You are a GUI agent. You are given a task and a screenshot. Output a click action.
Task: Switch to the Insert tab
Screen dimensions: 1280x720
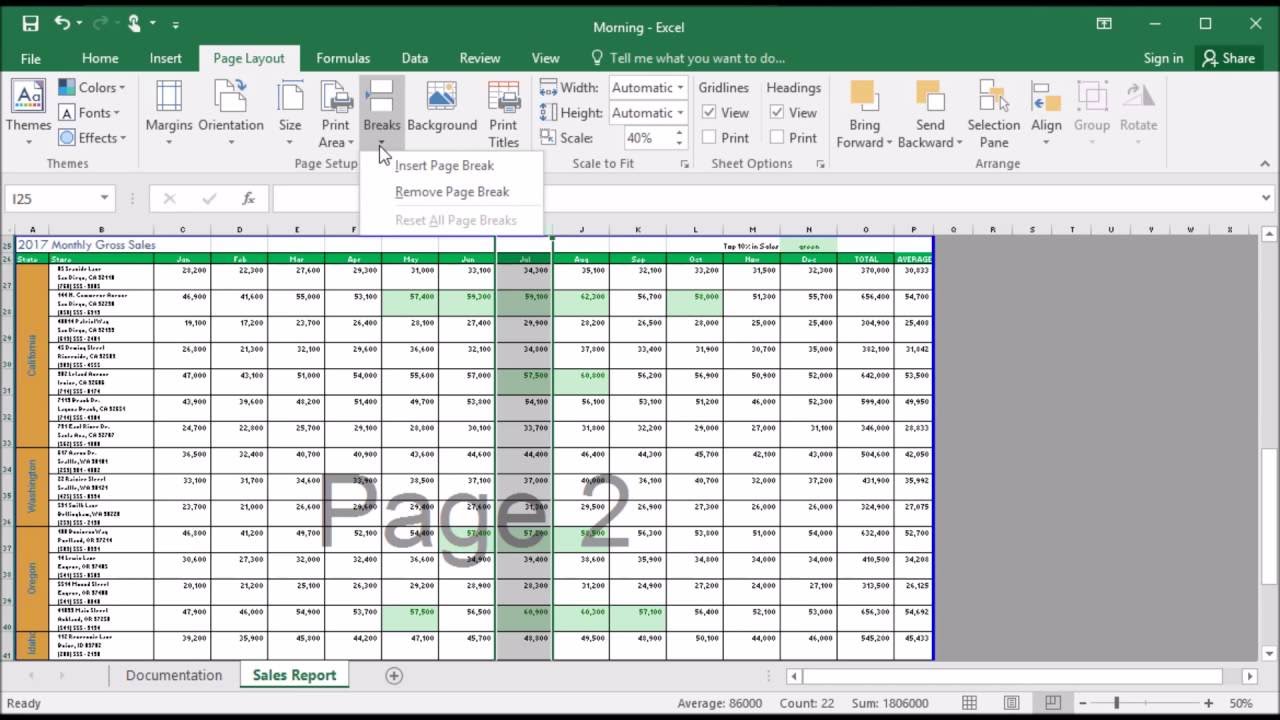166,58
